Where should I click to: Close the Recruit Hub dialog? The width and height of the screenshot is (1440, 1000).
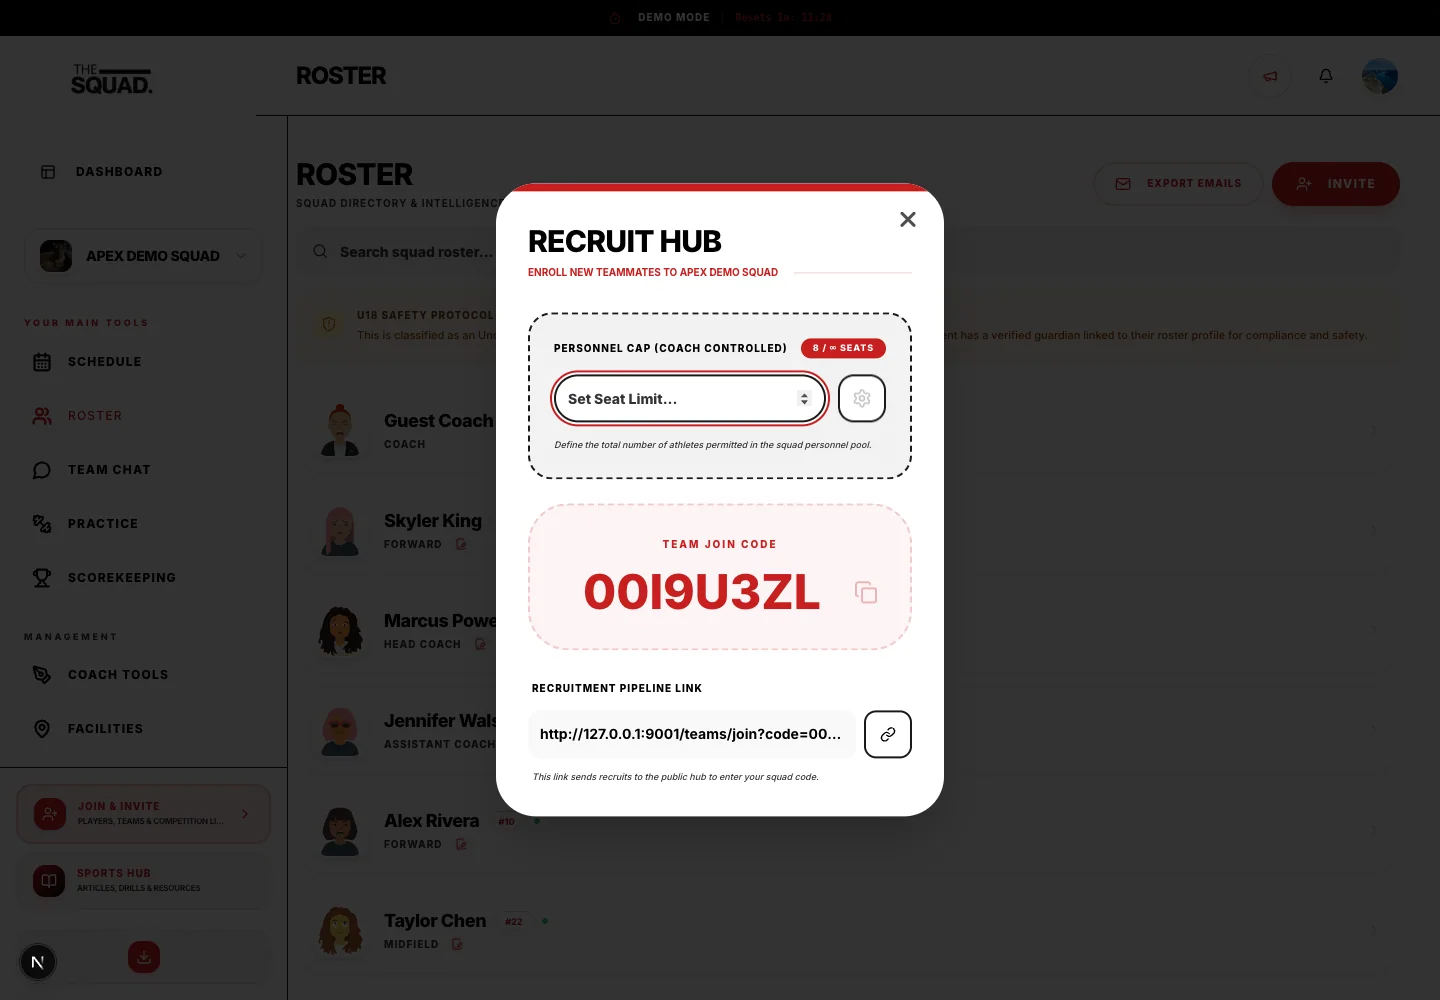point(908,220)
